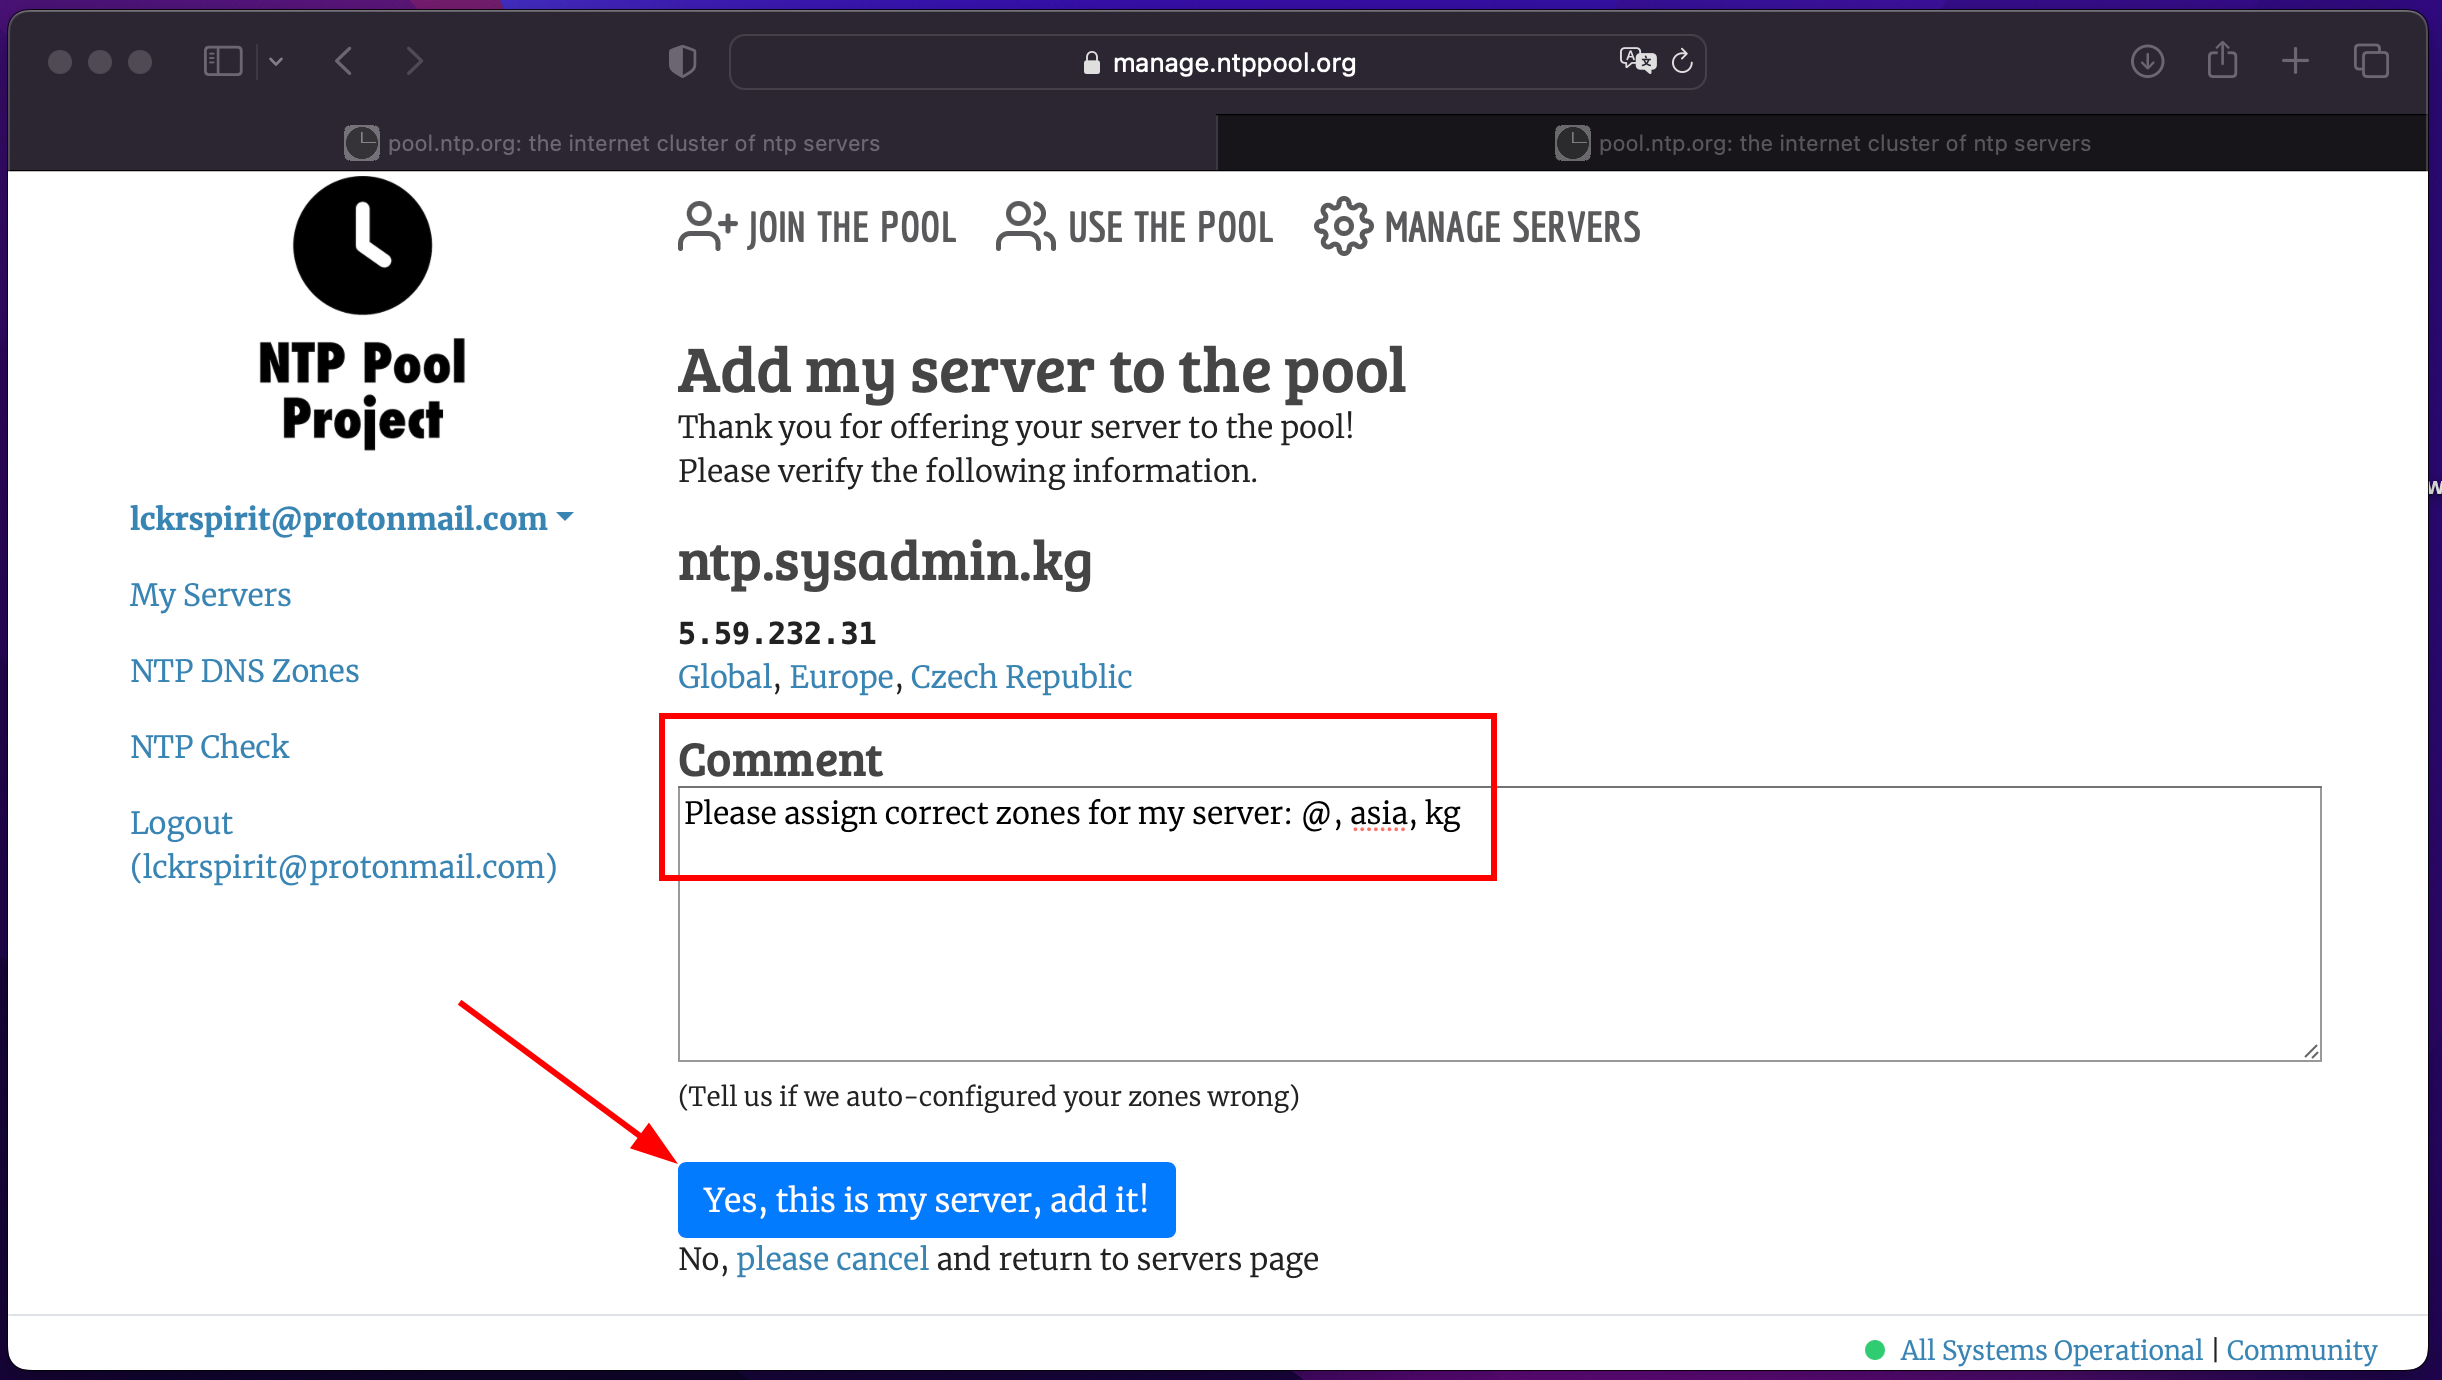The width and height of the screenshot is (2442, 1380).
Task: Click the add-user icon beside Join the Pool
Action: click(707, 226)
